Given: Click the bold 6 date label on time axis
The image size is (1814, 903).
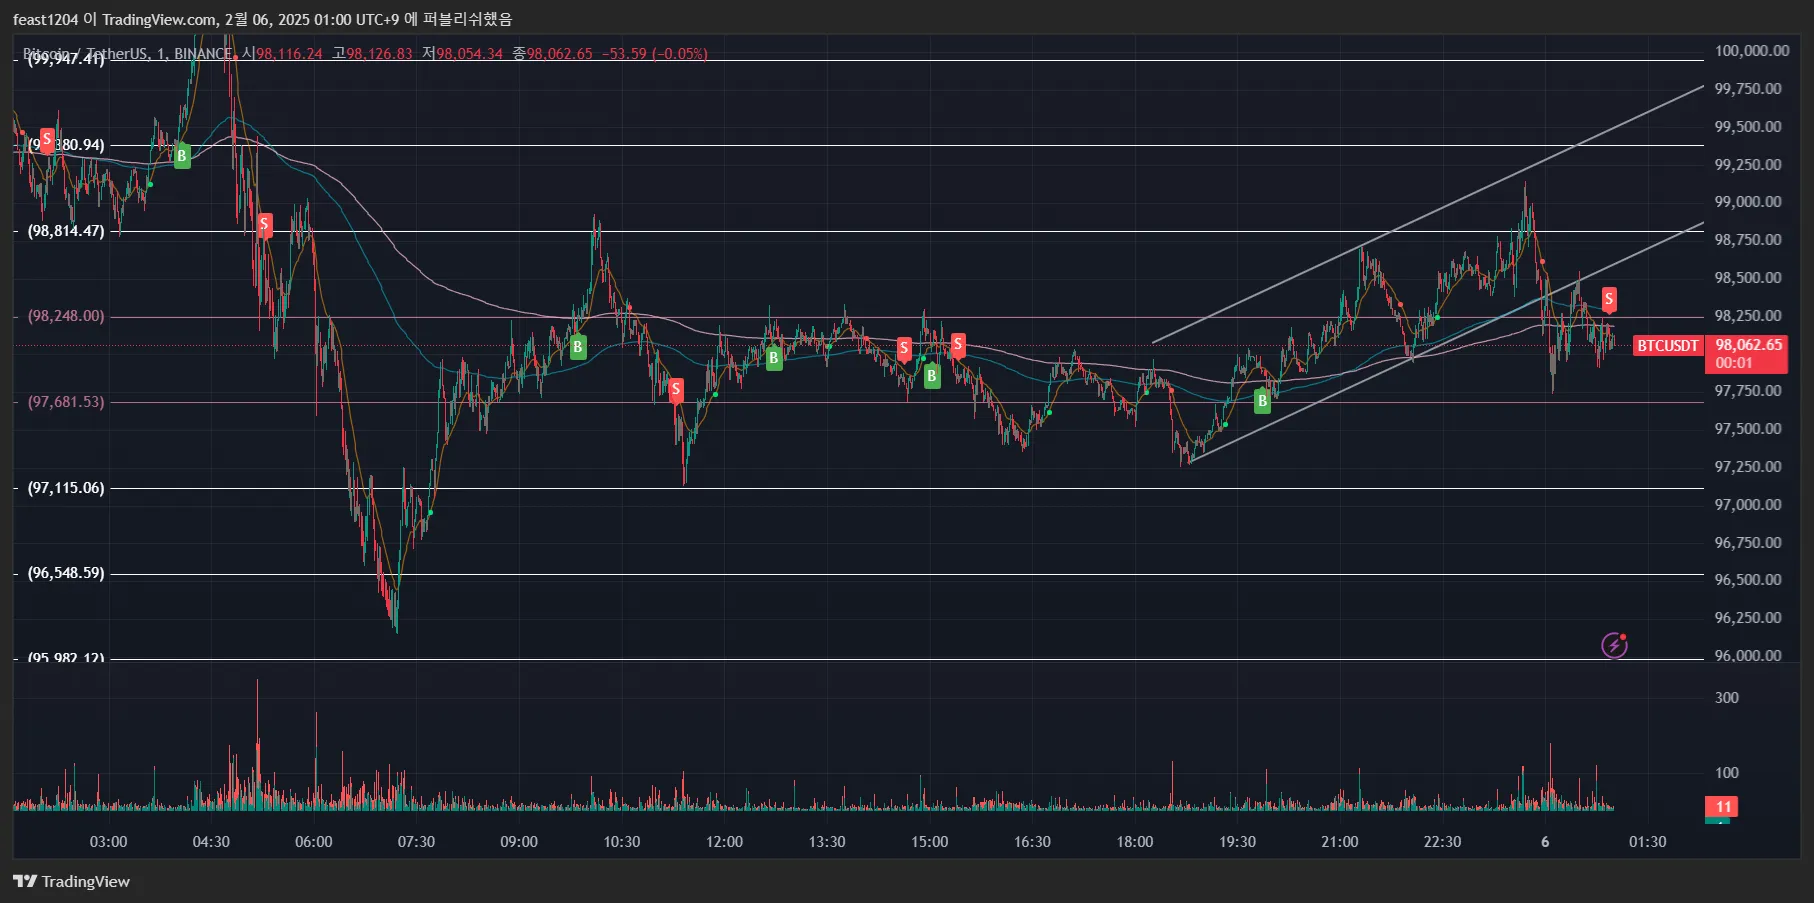Looking at the screenshot, I should (x=1545, y=841).
